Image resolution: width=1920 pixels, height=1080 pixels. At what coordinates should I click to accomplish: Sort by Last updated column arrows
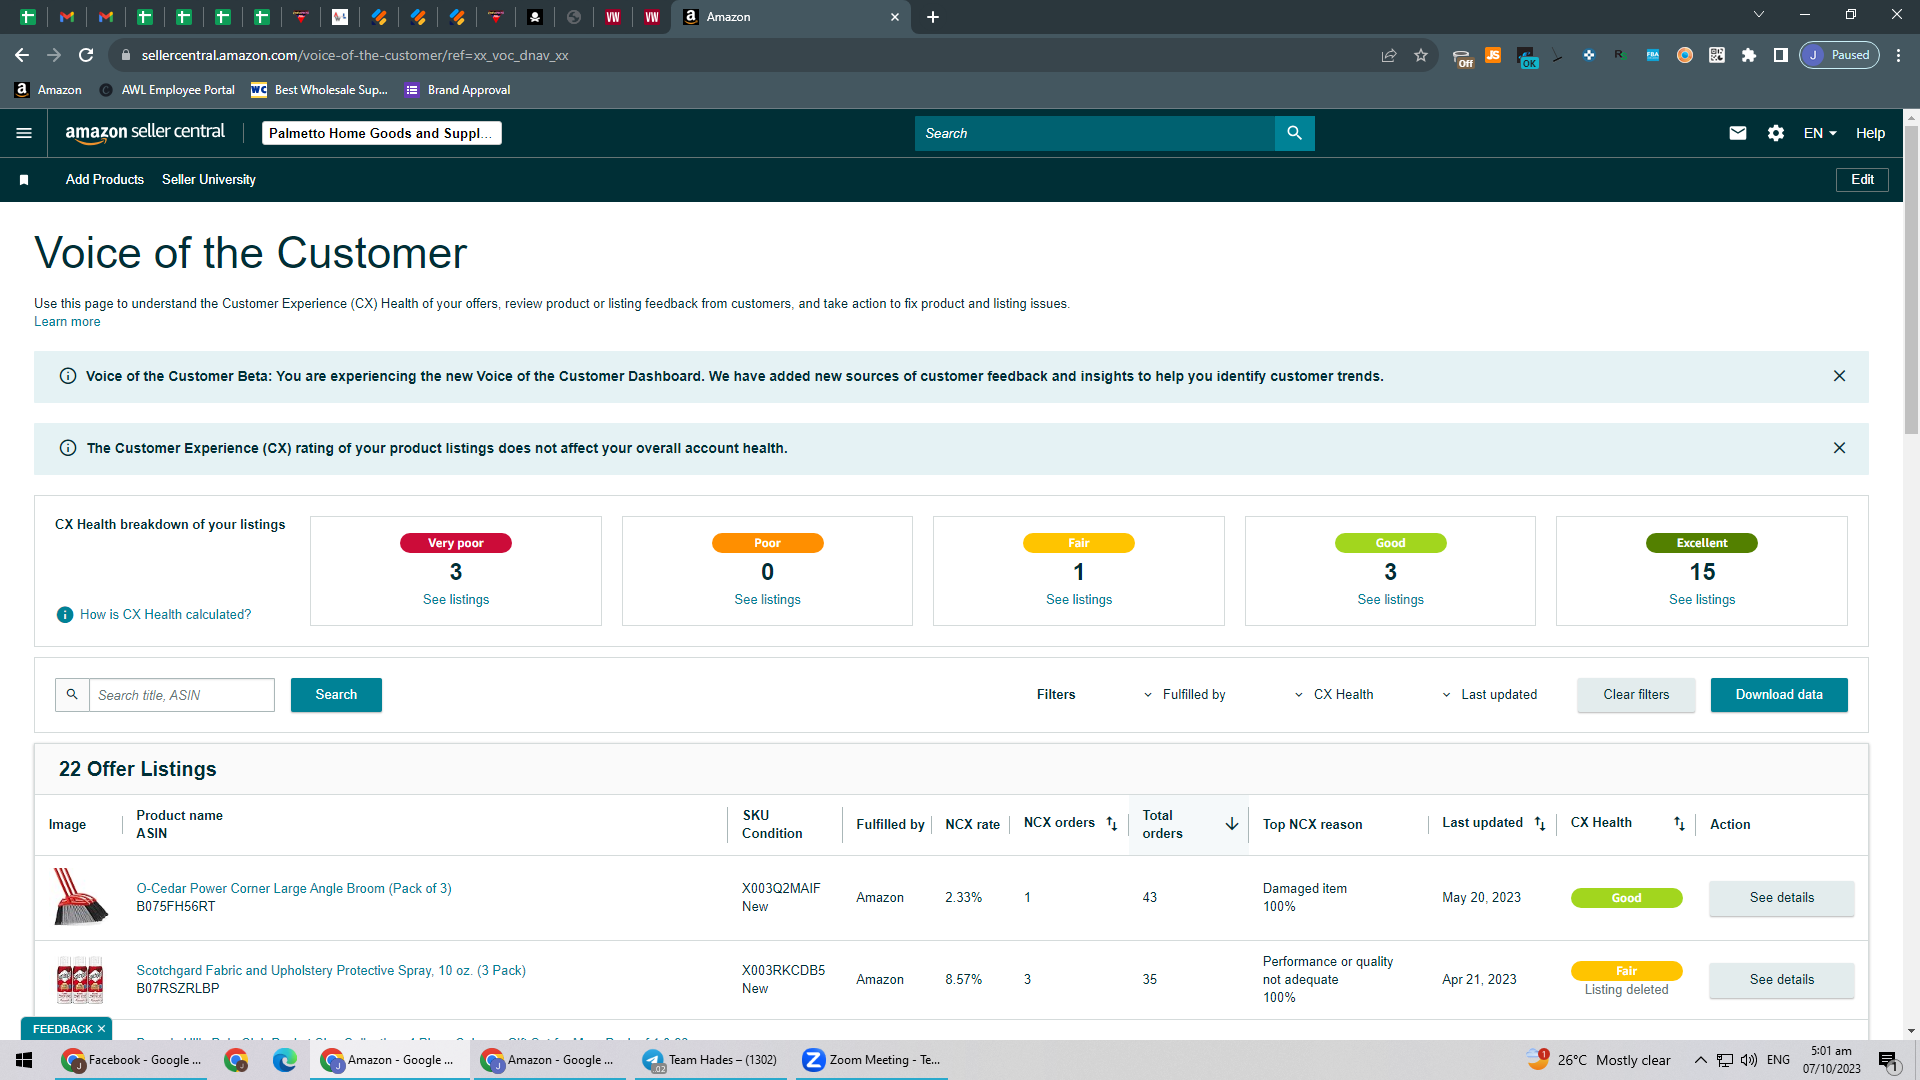(1540, 824)
